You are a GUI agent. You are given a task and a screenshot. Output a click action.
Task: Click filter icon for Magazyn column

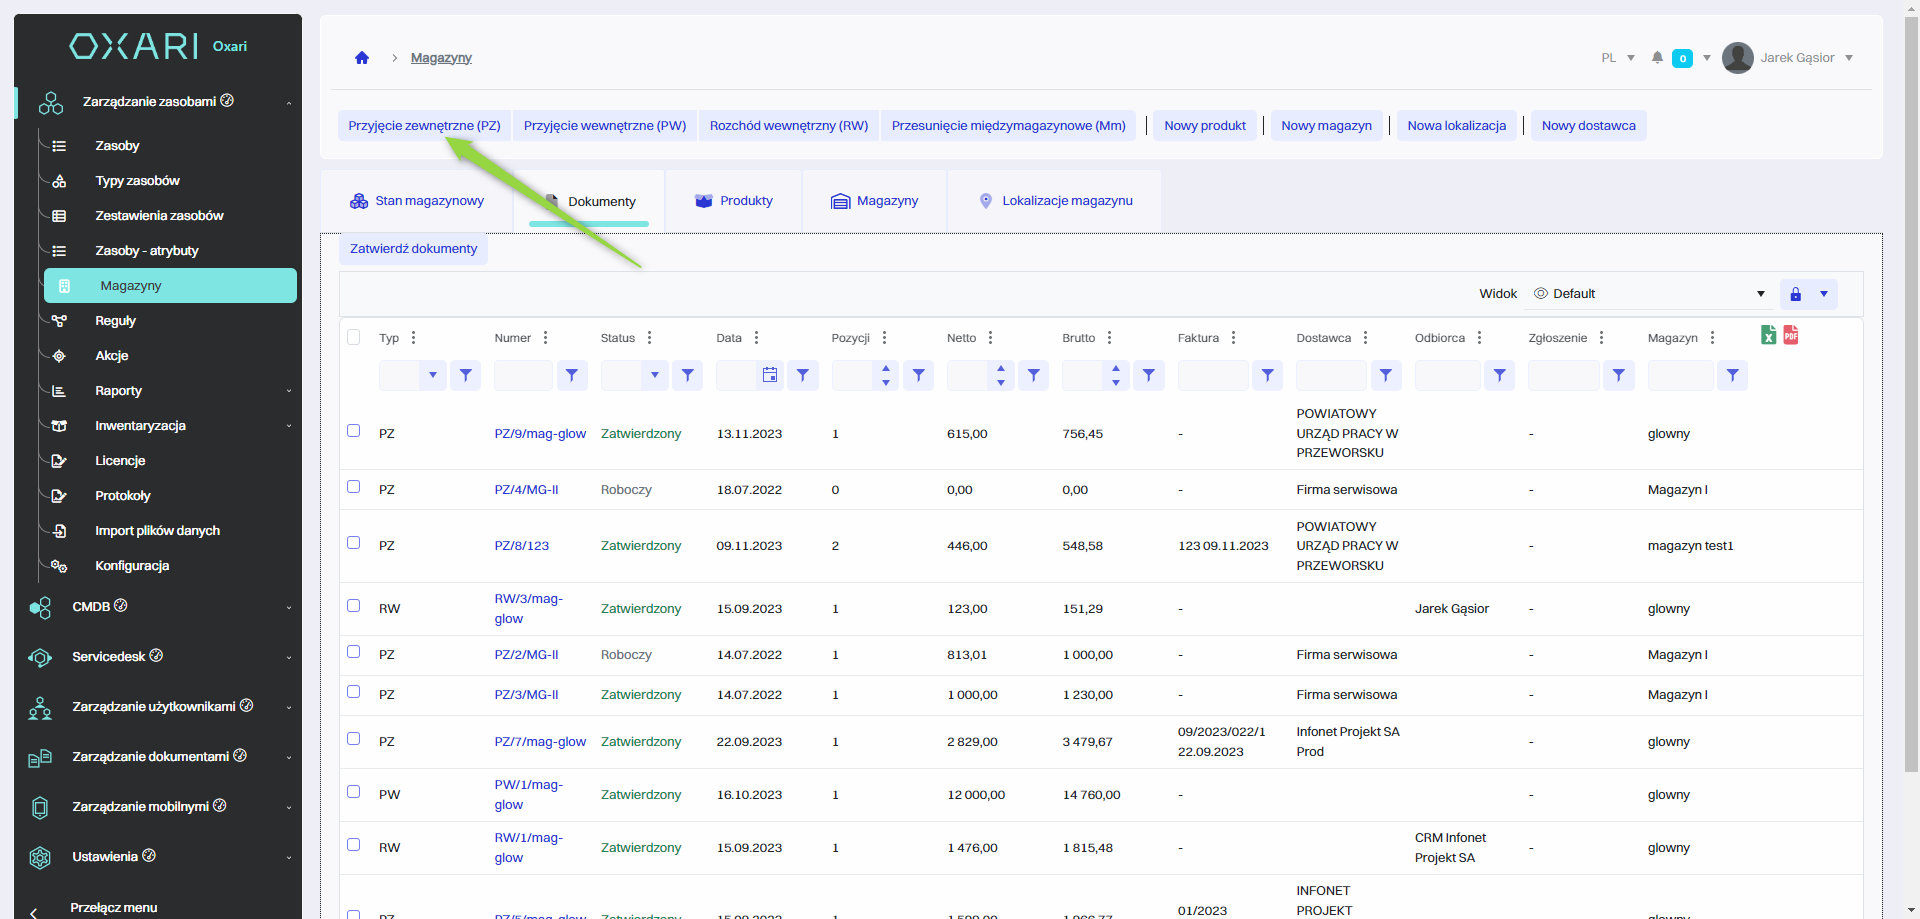[x=1732, y=375]
